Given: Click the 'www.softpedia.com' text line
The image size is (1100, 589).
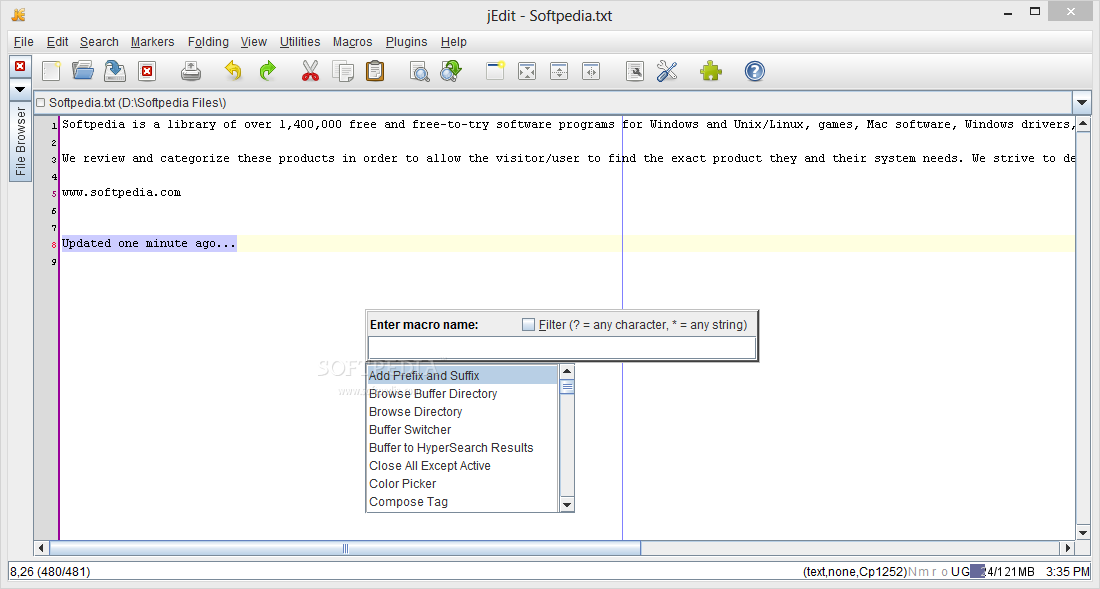Looking at the screenshot, I should pos(121,192).
